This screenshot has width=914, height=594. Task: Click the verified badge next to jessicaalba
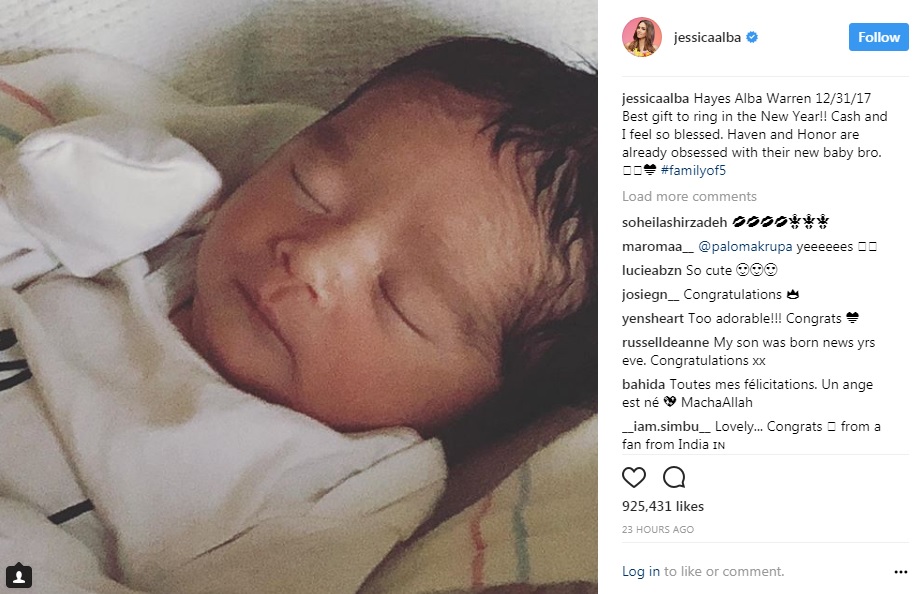pos(752,37)
